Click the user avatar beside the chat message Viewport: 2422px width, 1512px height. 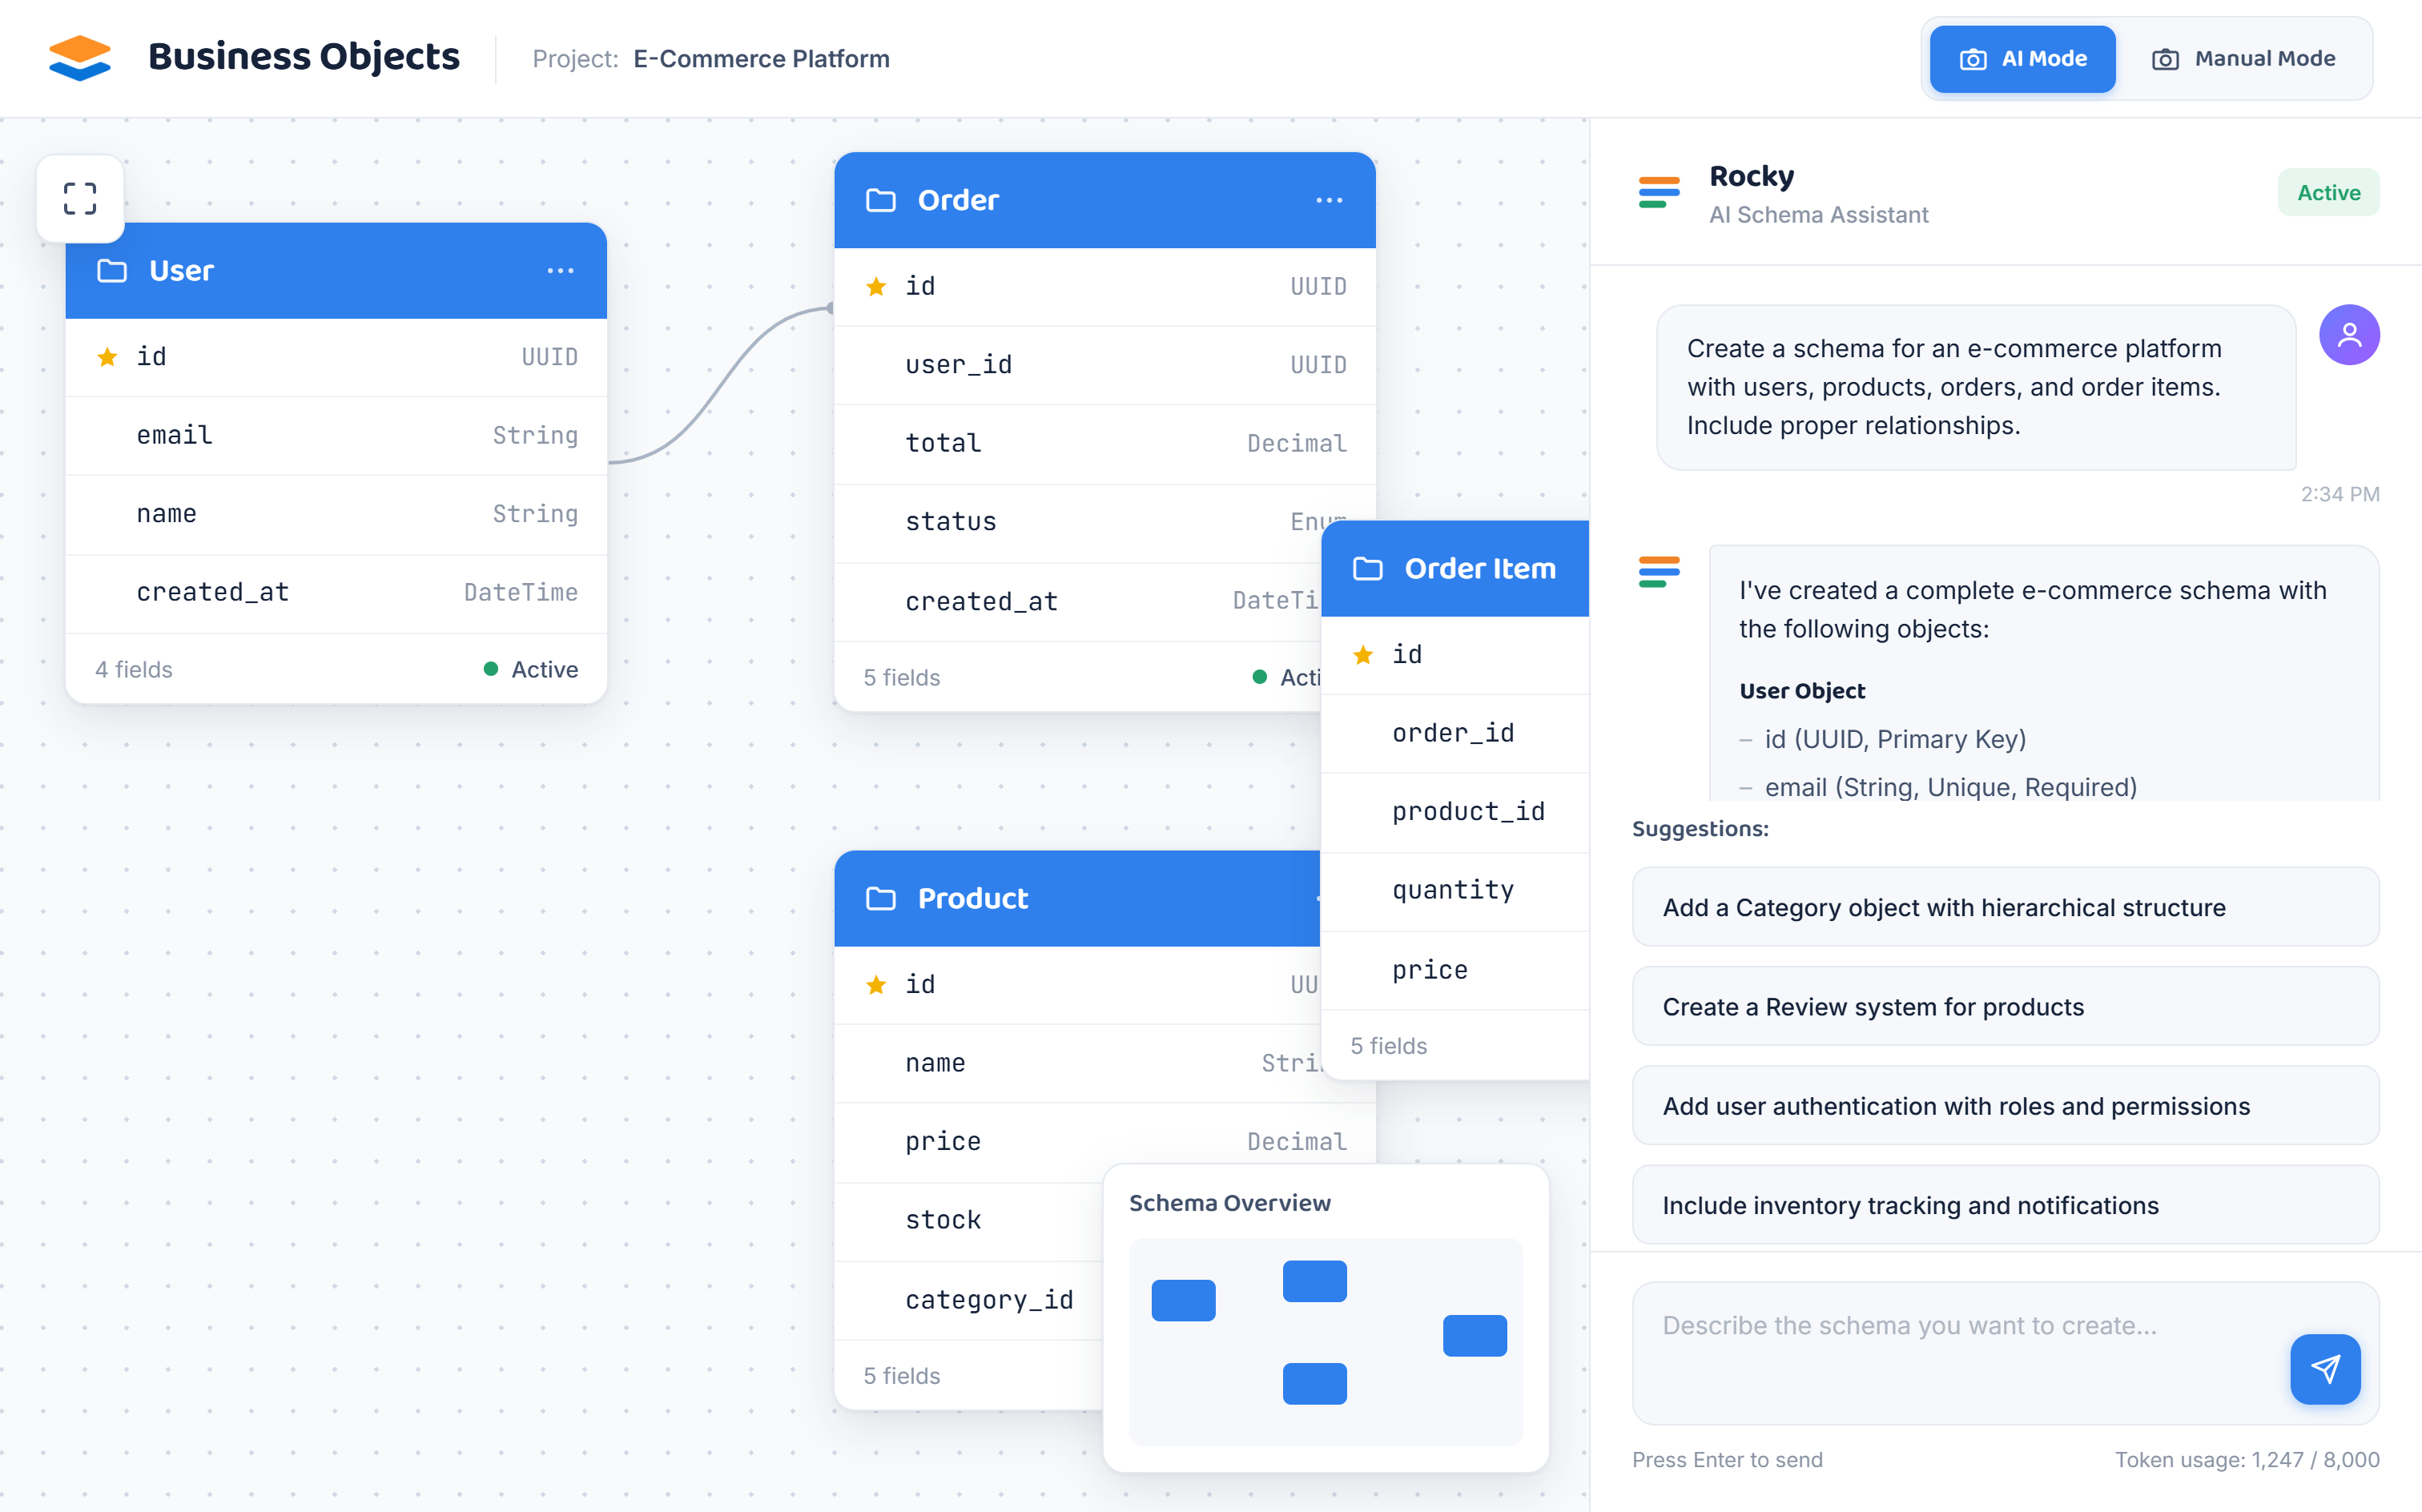2349,335
